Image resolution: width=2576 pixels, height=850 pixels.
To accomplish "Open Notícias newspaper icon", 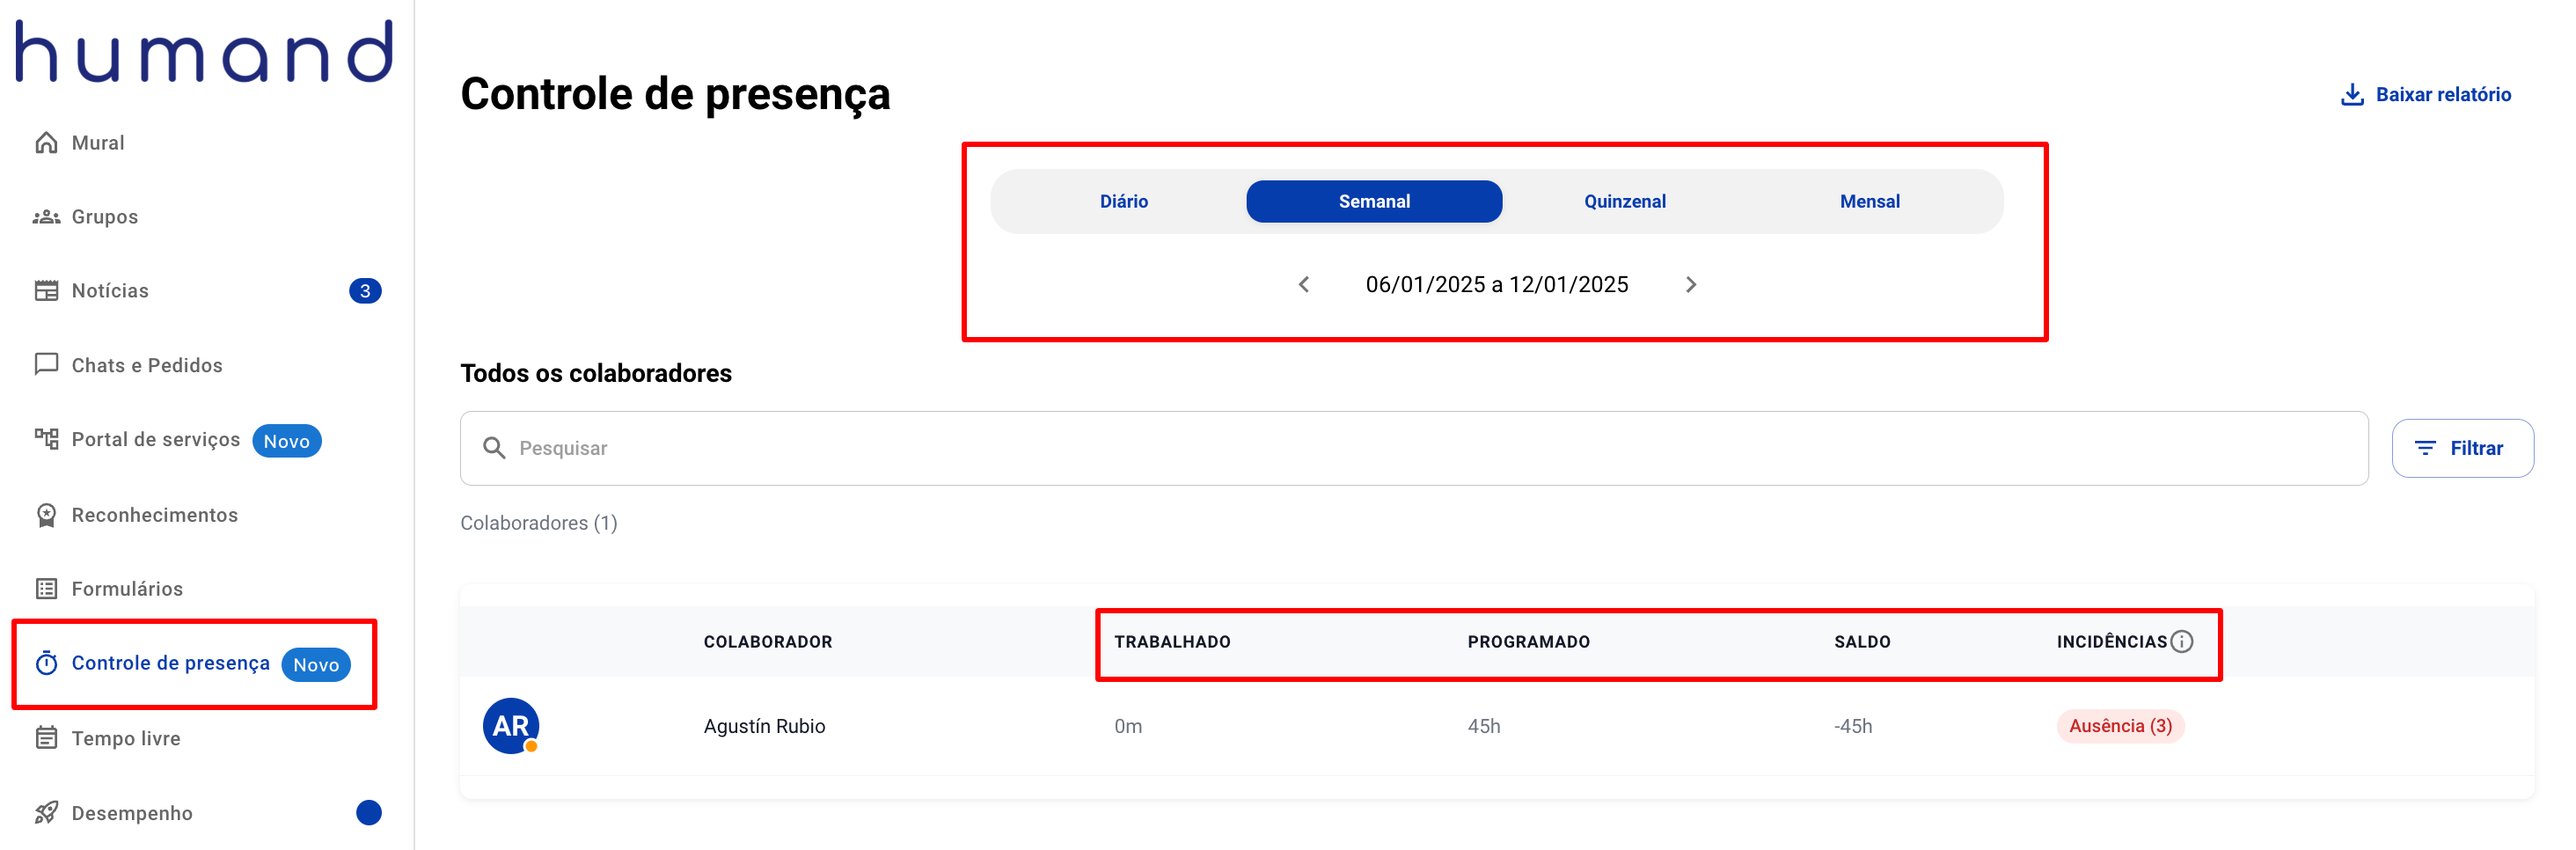I will coord(46,291).
